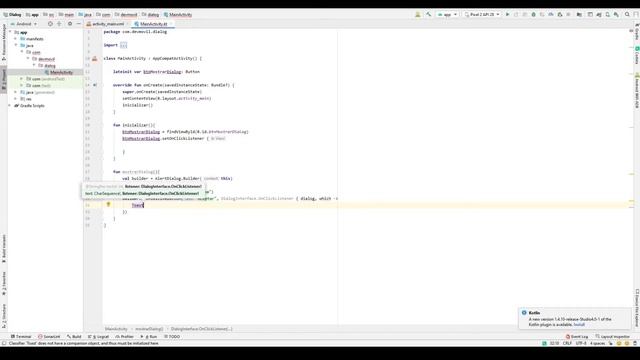This screenshot has height=360, width=640.
Task: Open the app run configuration dropdown
Action: (447, 14)
